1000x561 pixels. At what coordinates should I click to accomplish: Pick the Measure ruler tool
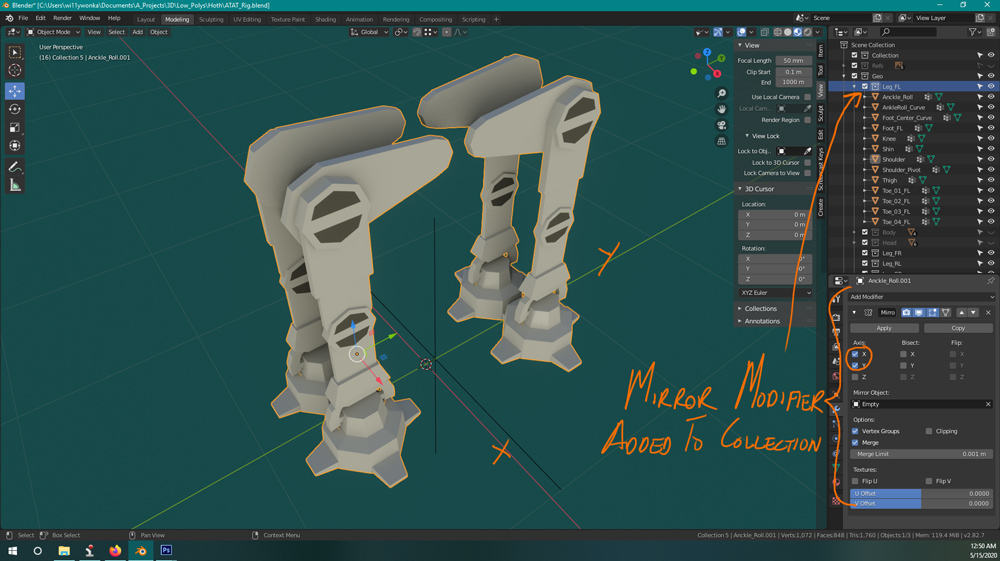15,185
